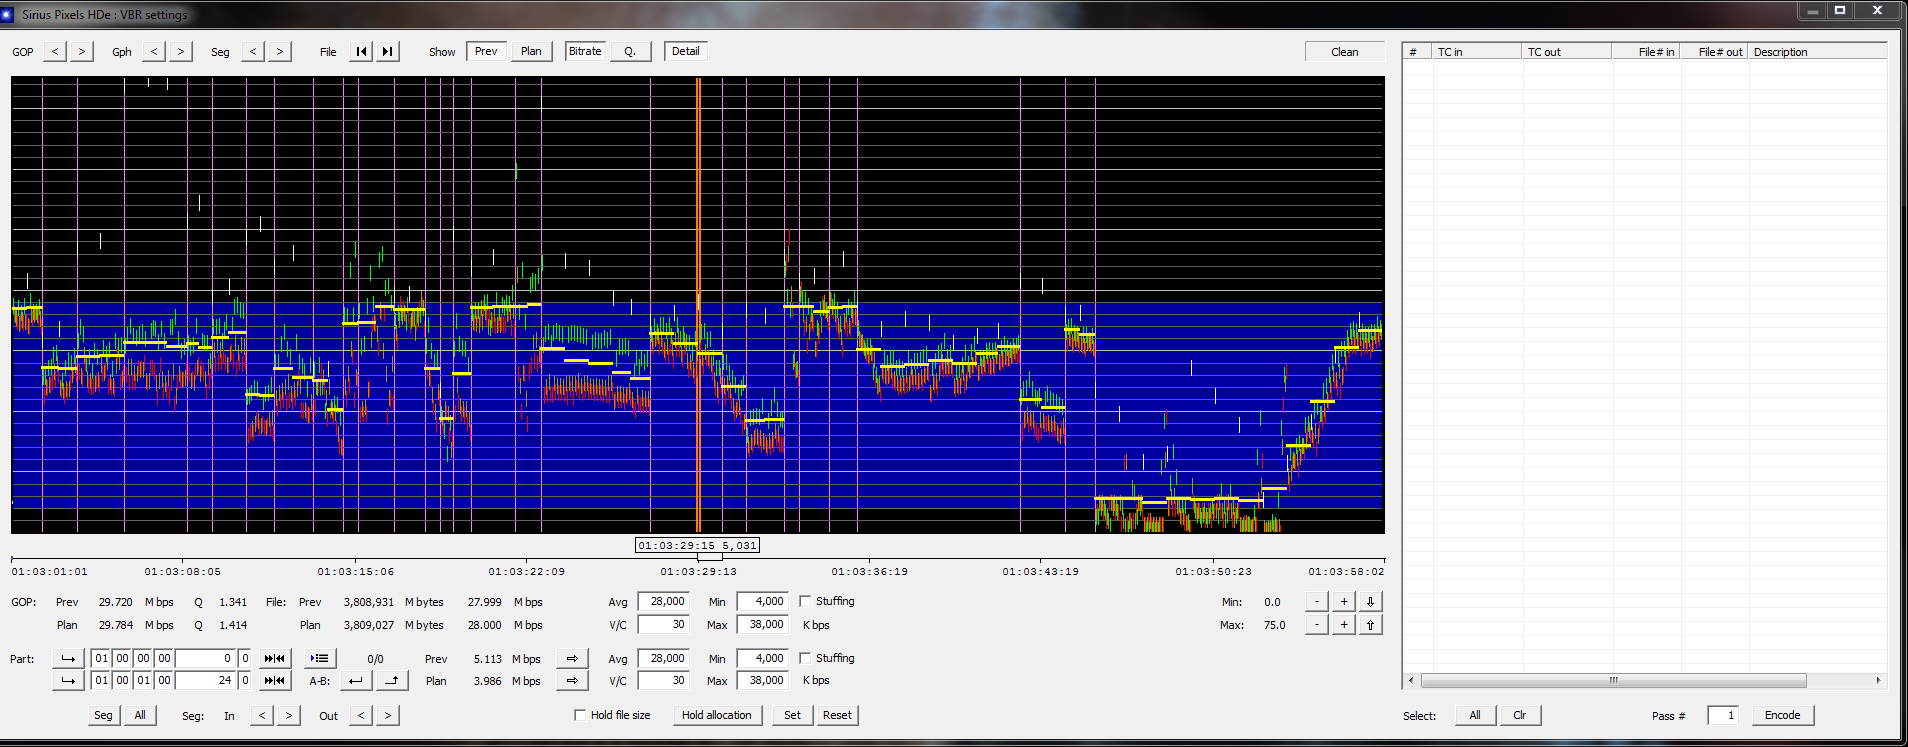
Task: Edit the Pass # field
Action: click(x=1723, y=716)
